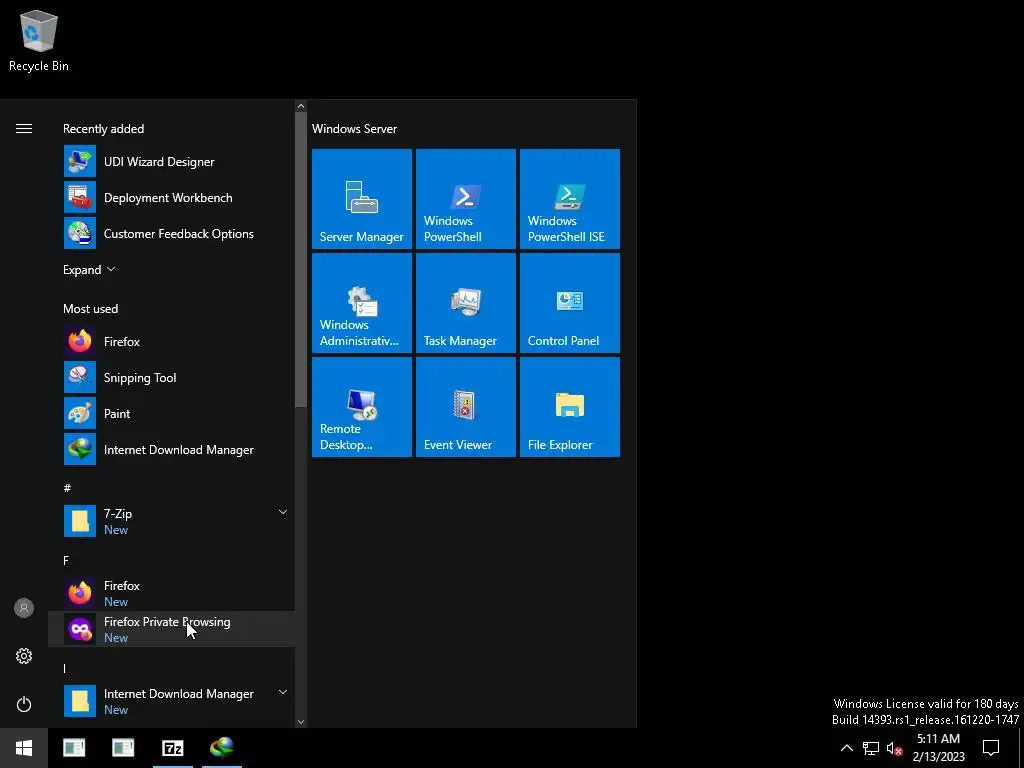Viewport: 1024px width, 768px height.
Task: Open the user account icon
Action: 24,608
